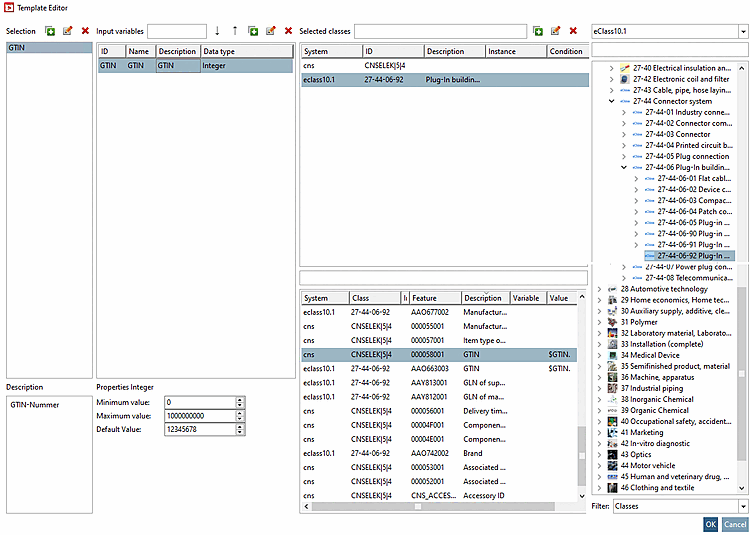Click the Input variables text field
The height and width of the screenshot is (535, 750).
point(177,32)
